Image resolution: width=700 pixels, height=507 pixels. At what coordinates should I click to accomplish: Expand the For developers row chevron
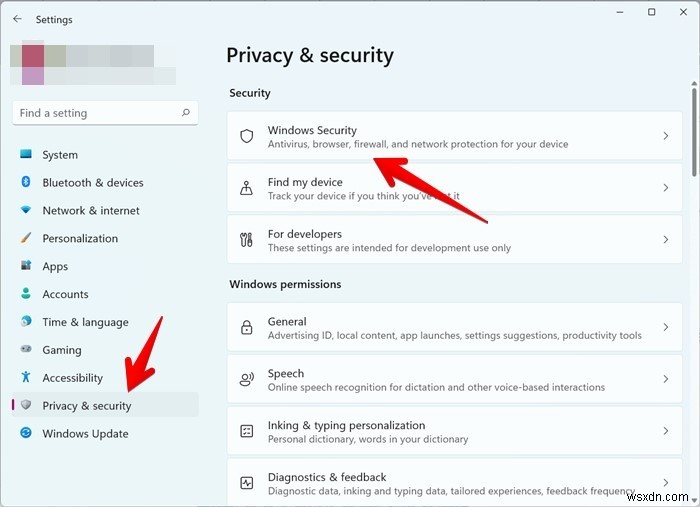click(666, 240)
